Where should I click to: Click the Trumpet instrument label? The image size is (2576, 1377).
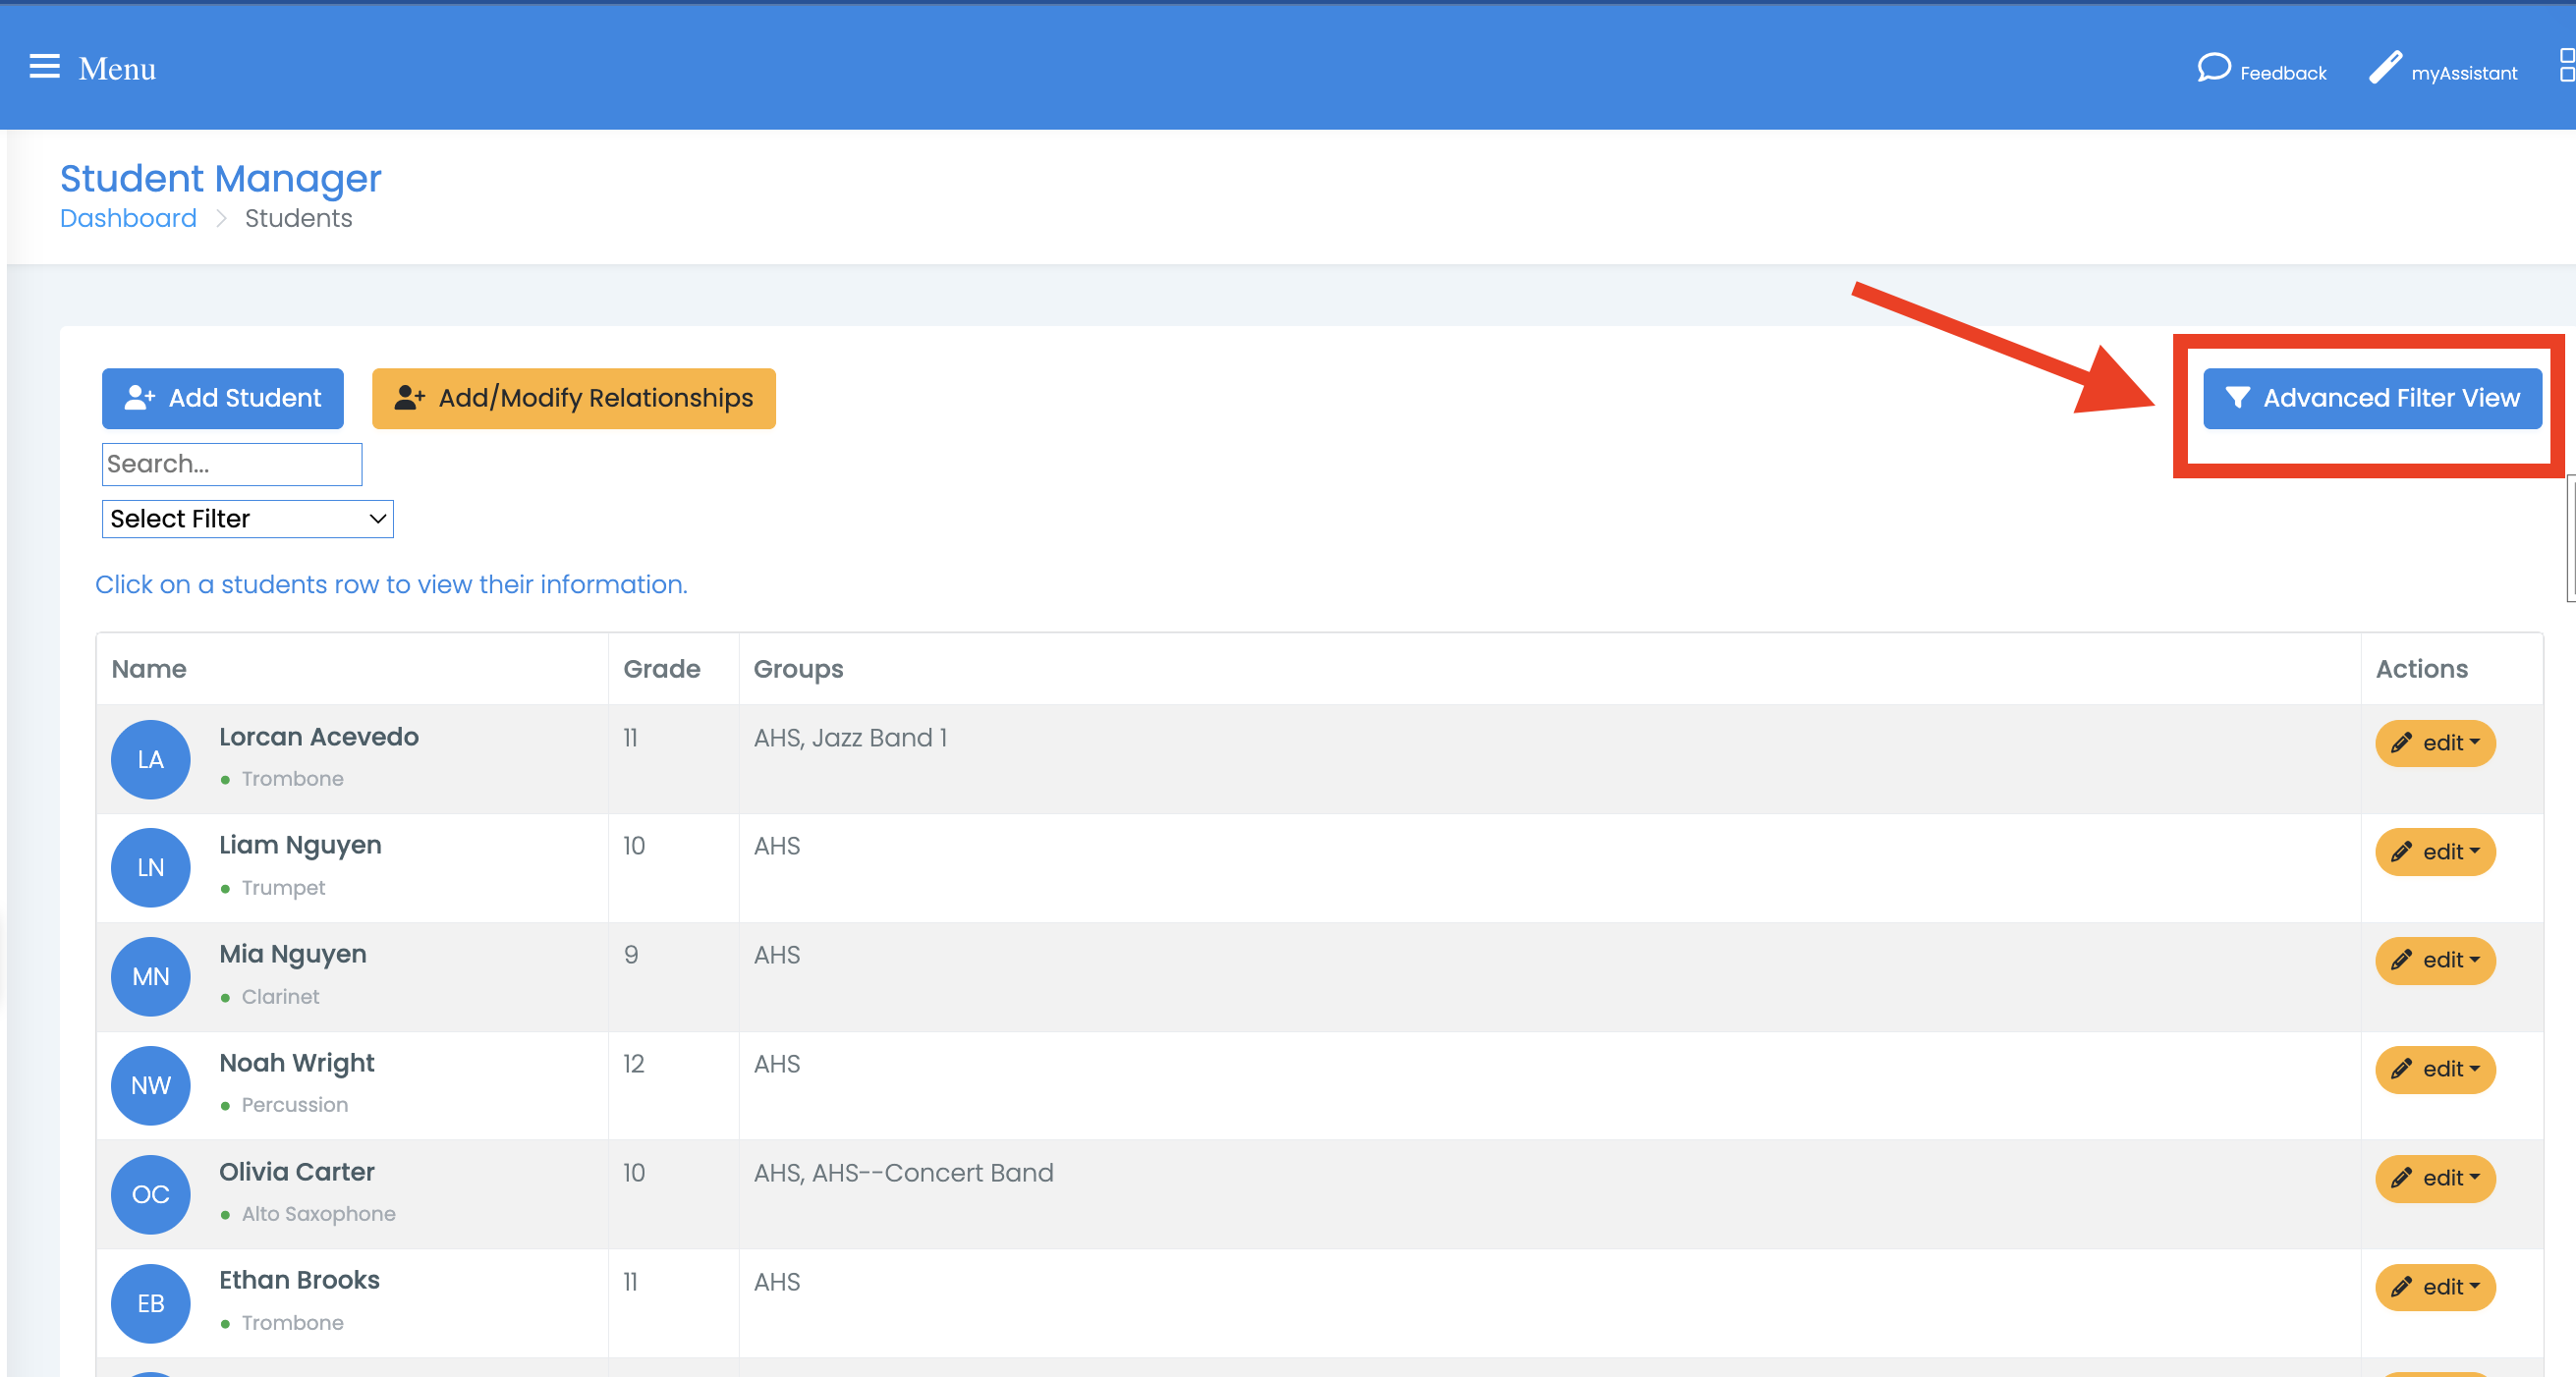pos(283,888)
